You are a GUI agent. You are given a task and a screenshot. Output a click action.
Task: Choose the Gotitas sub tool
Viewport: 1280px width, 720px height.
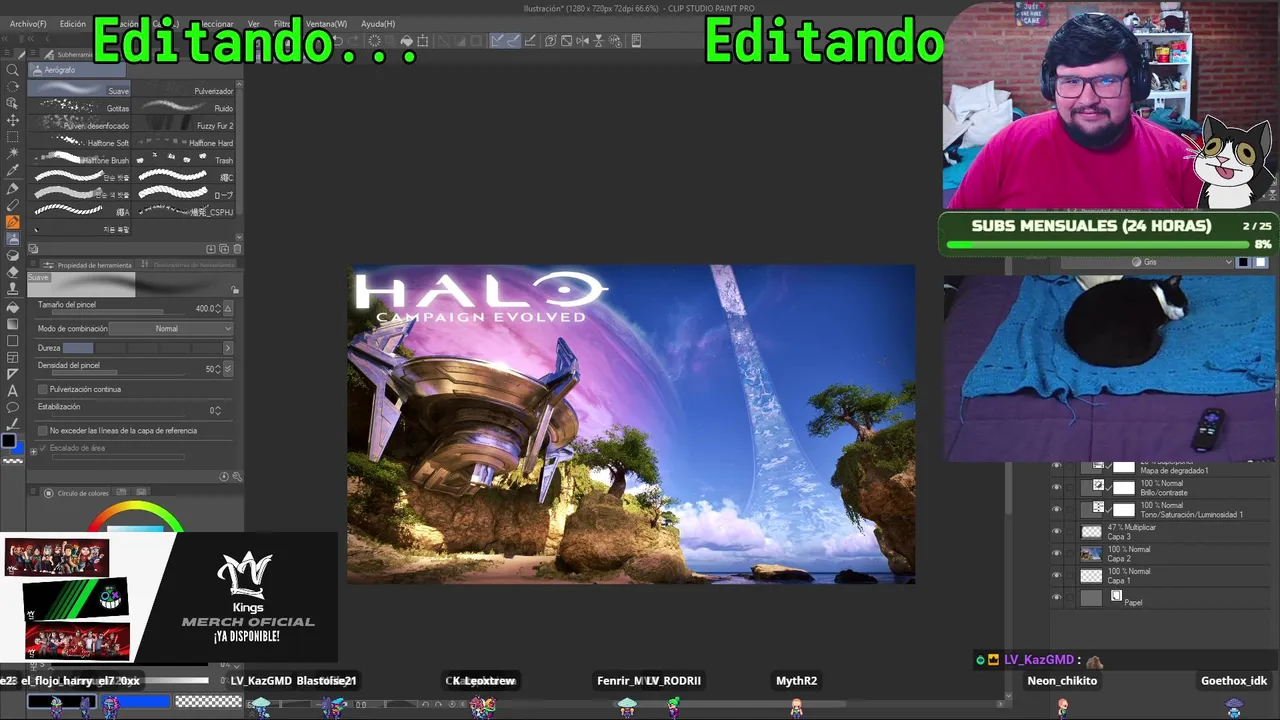[80, 107]
